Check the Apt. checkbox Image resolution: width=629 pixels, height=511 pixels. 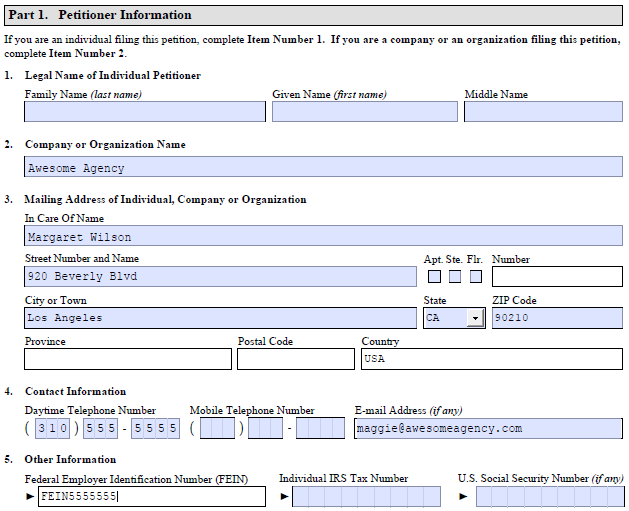tap(434, 276)
